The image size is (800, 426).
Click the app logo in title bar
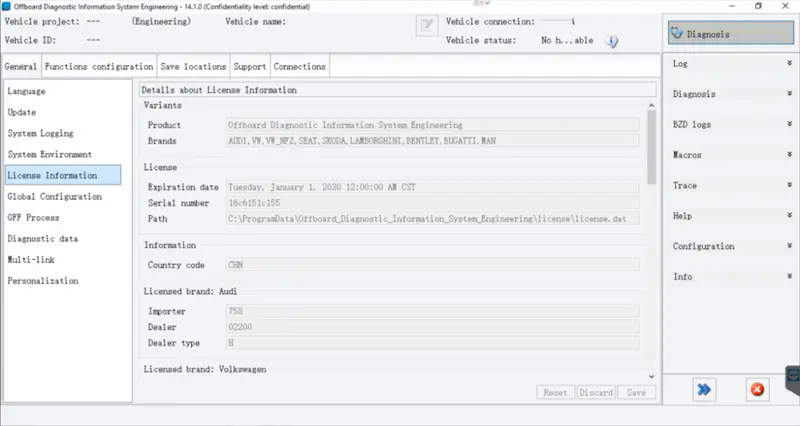tap(7, 7)
